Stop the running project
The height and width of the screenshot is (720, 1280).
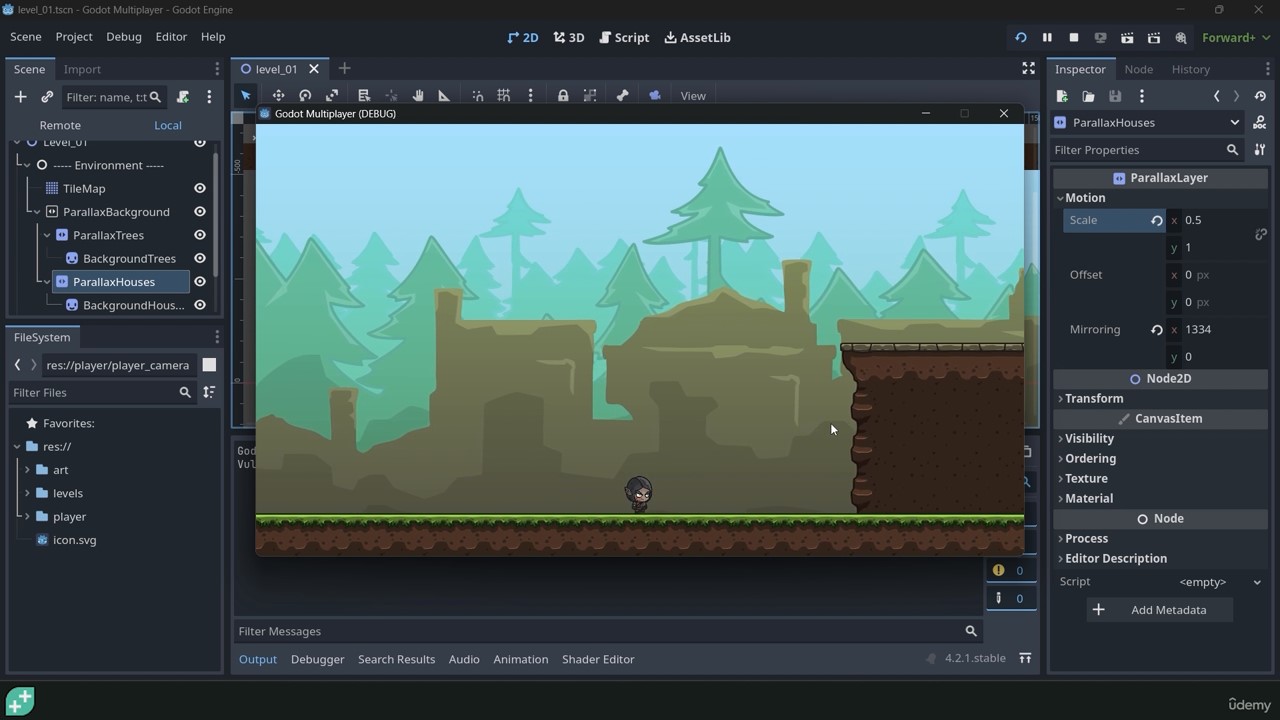(x=1074, y=38)
